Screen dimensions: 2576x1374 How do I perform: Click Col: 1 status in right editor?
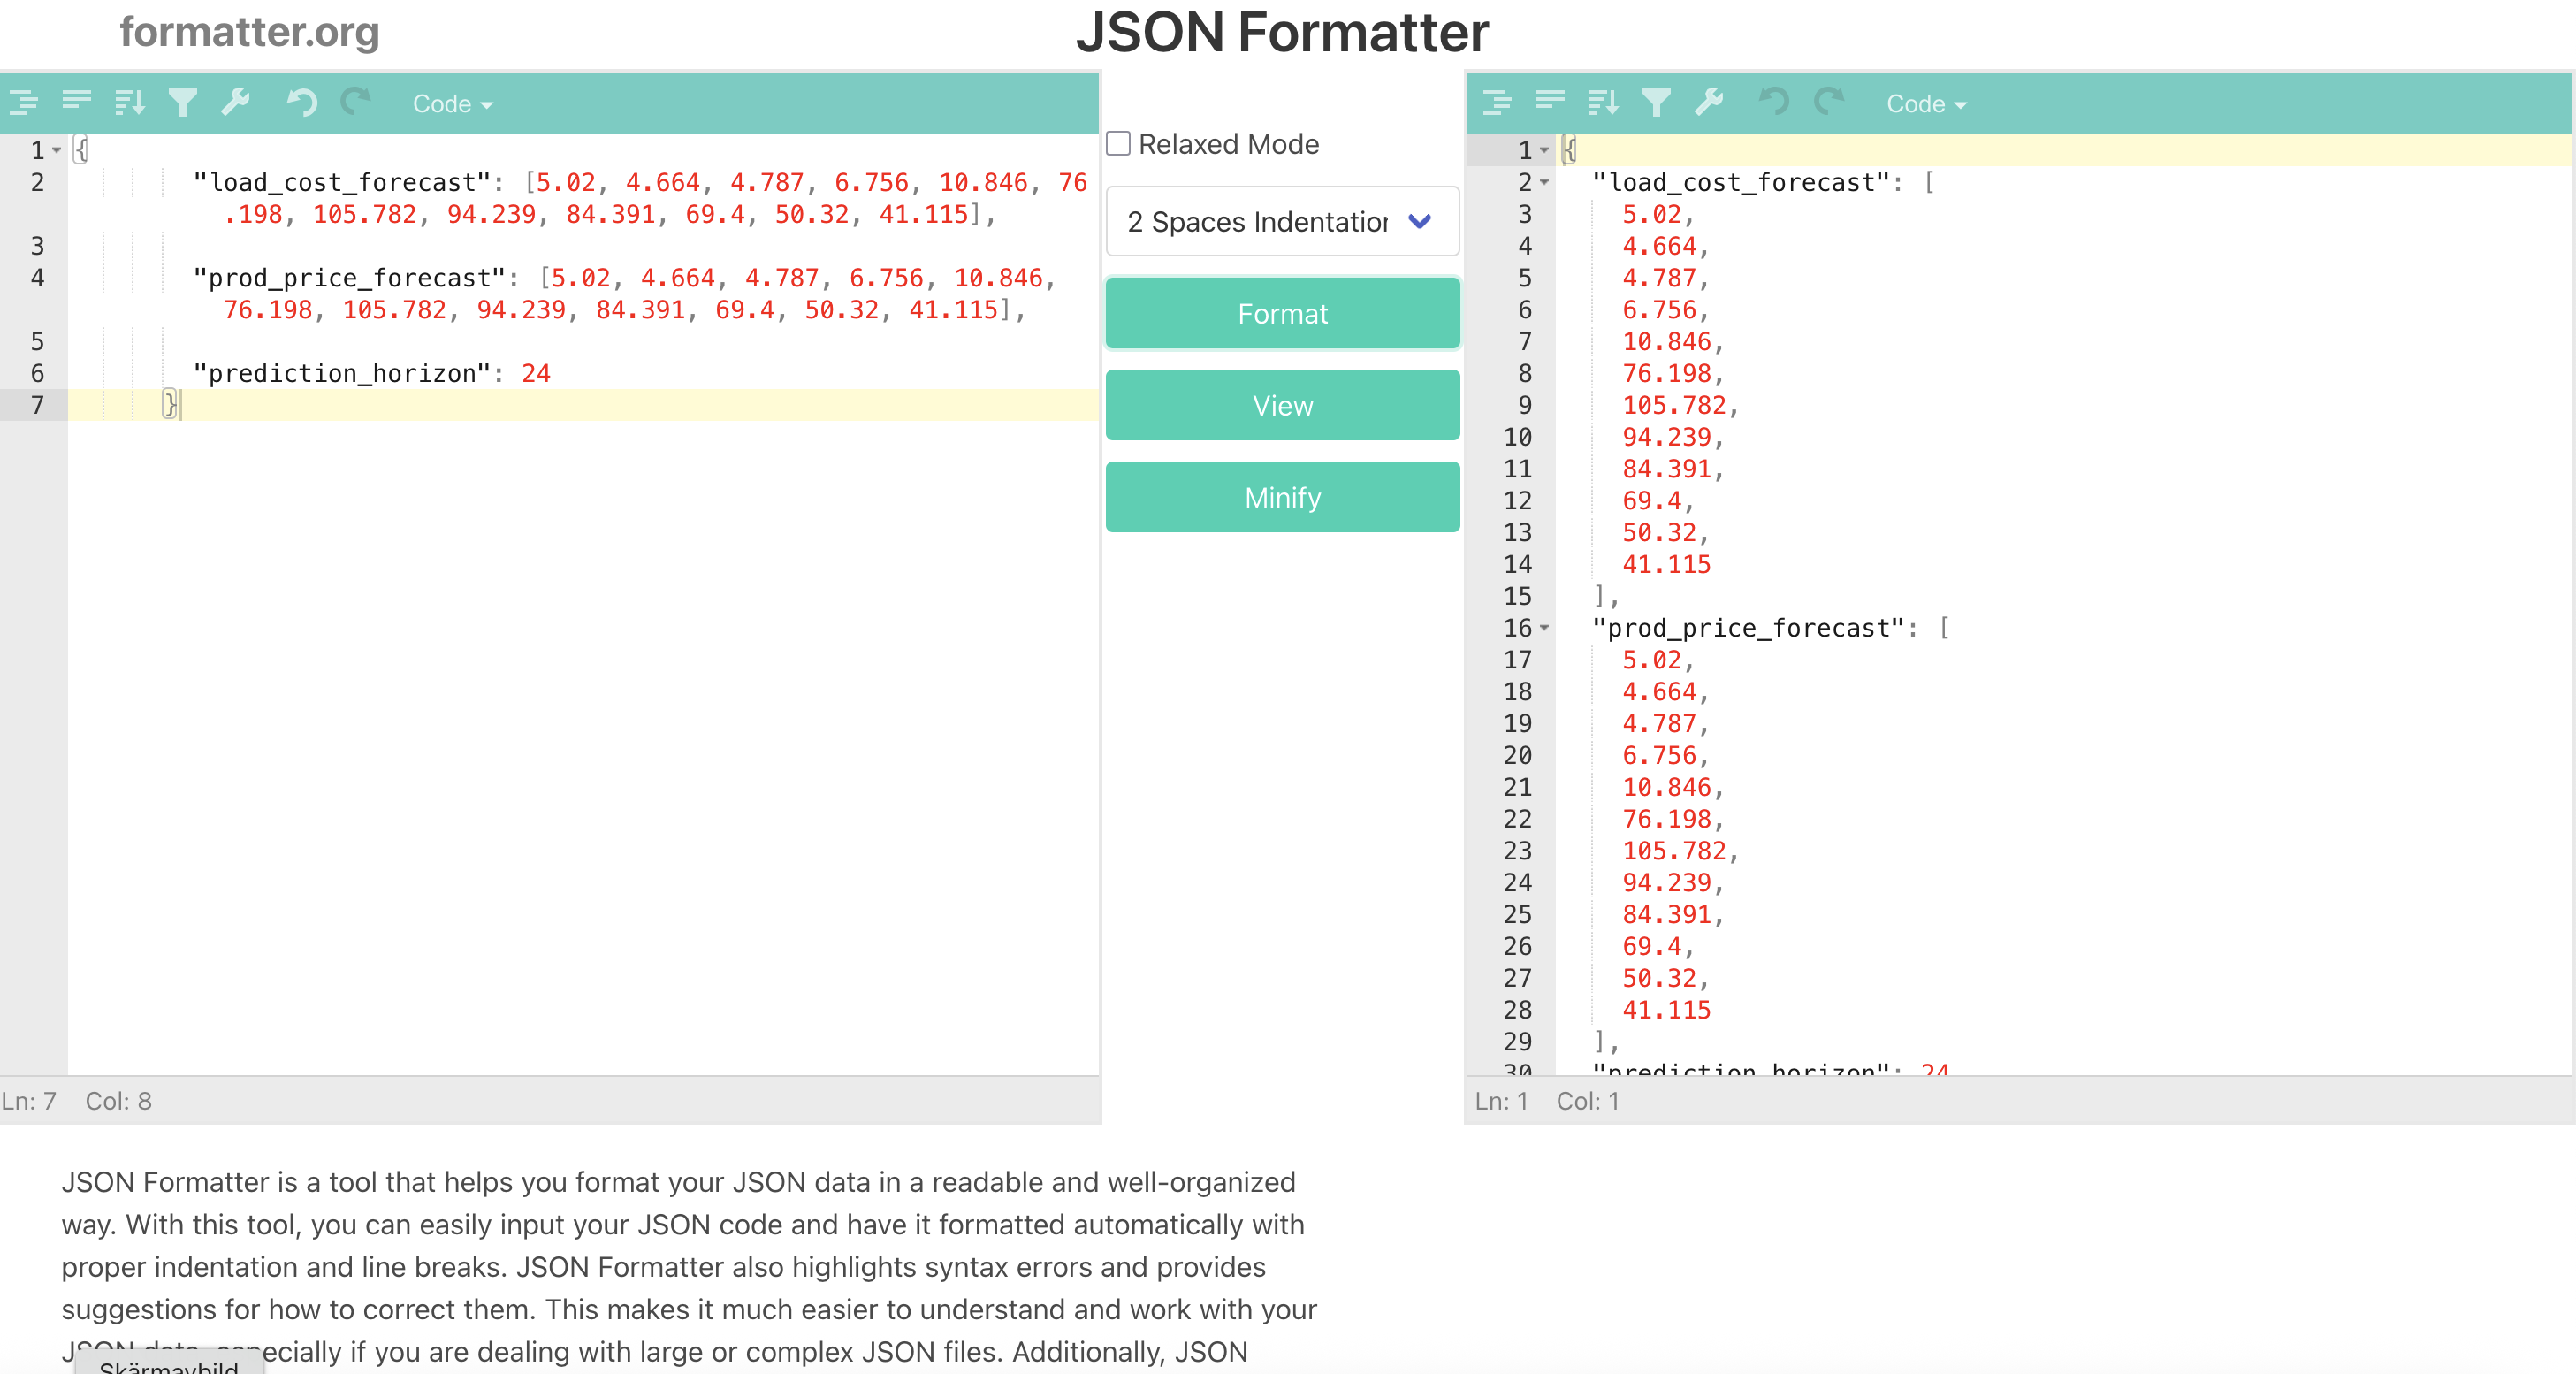pos(1588,1101)
